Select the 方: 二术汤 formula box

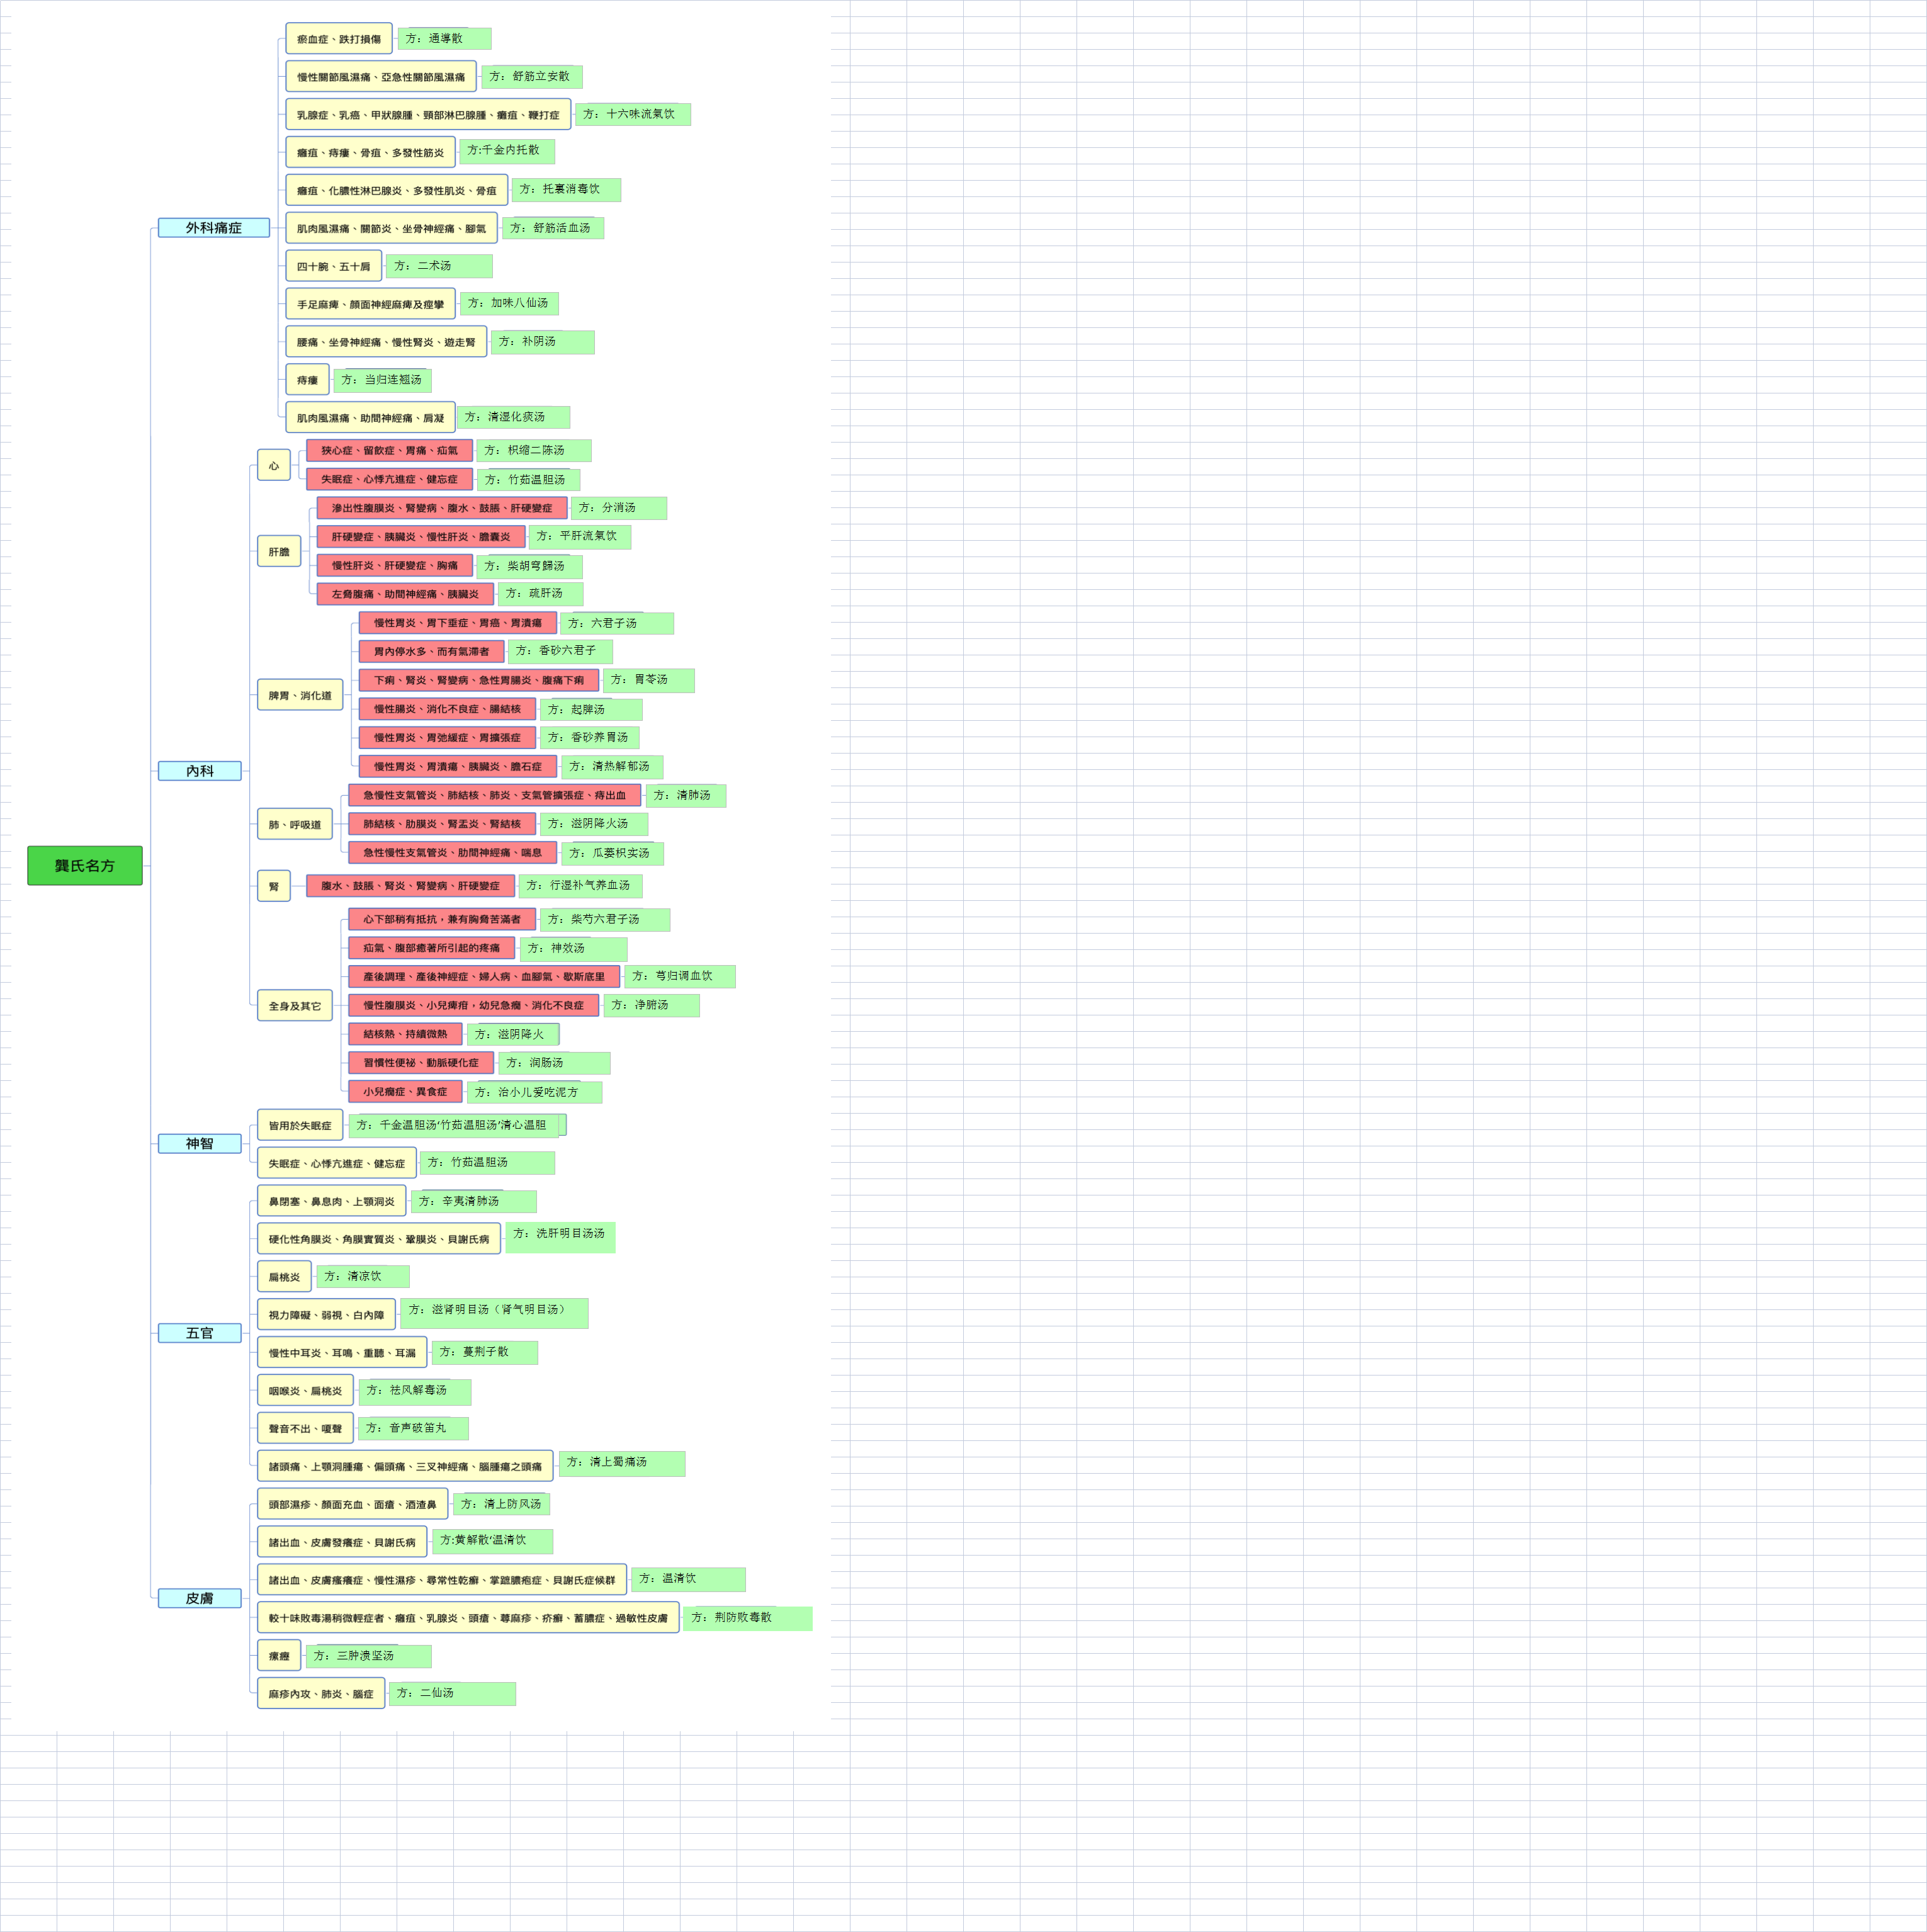(x=439, y=266)
